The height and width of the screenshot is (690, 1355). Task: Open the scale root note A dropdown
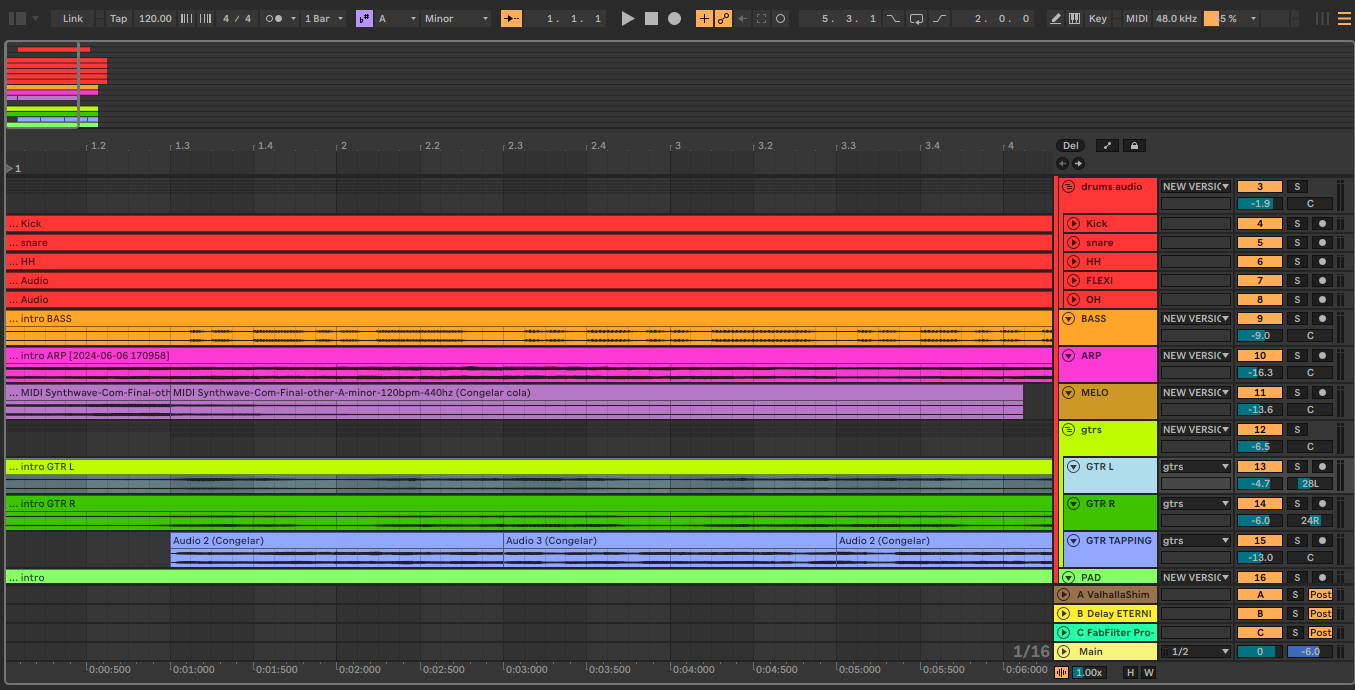click(396, 18)
